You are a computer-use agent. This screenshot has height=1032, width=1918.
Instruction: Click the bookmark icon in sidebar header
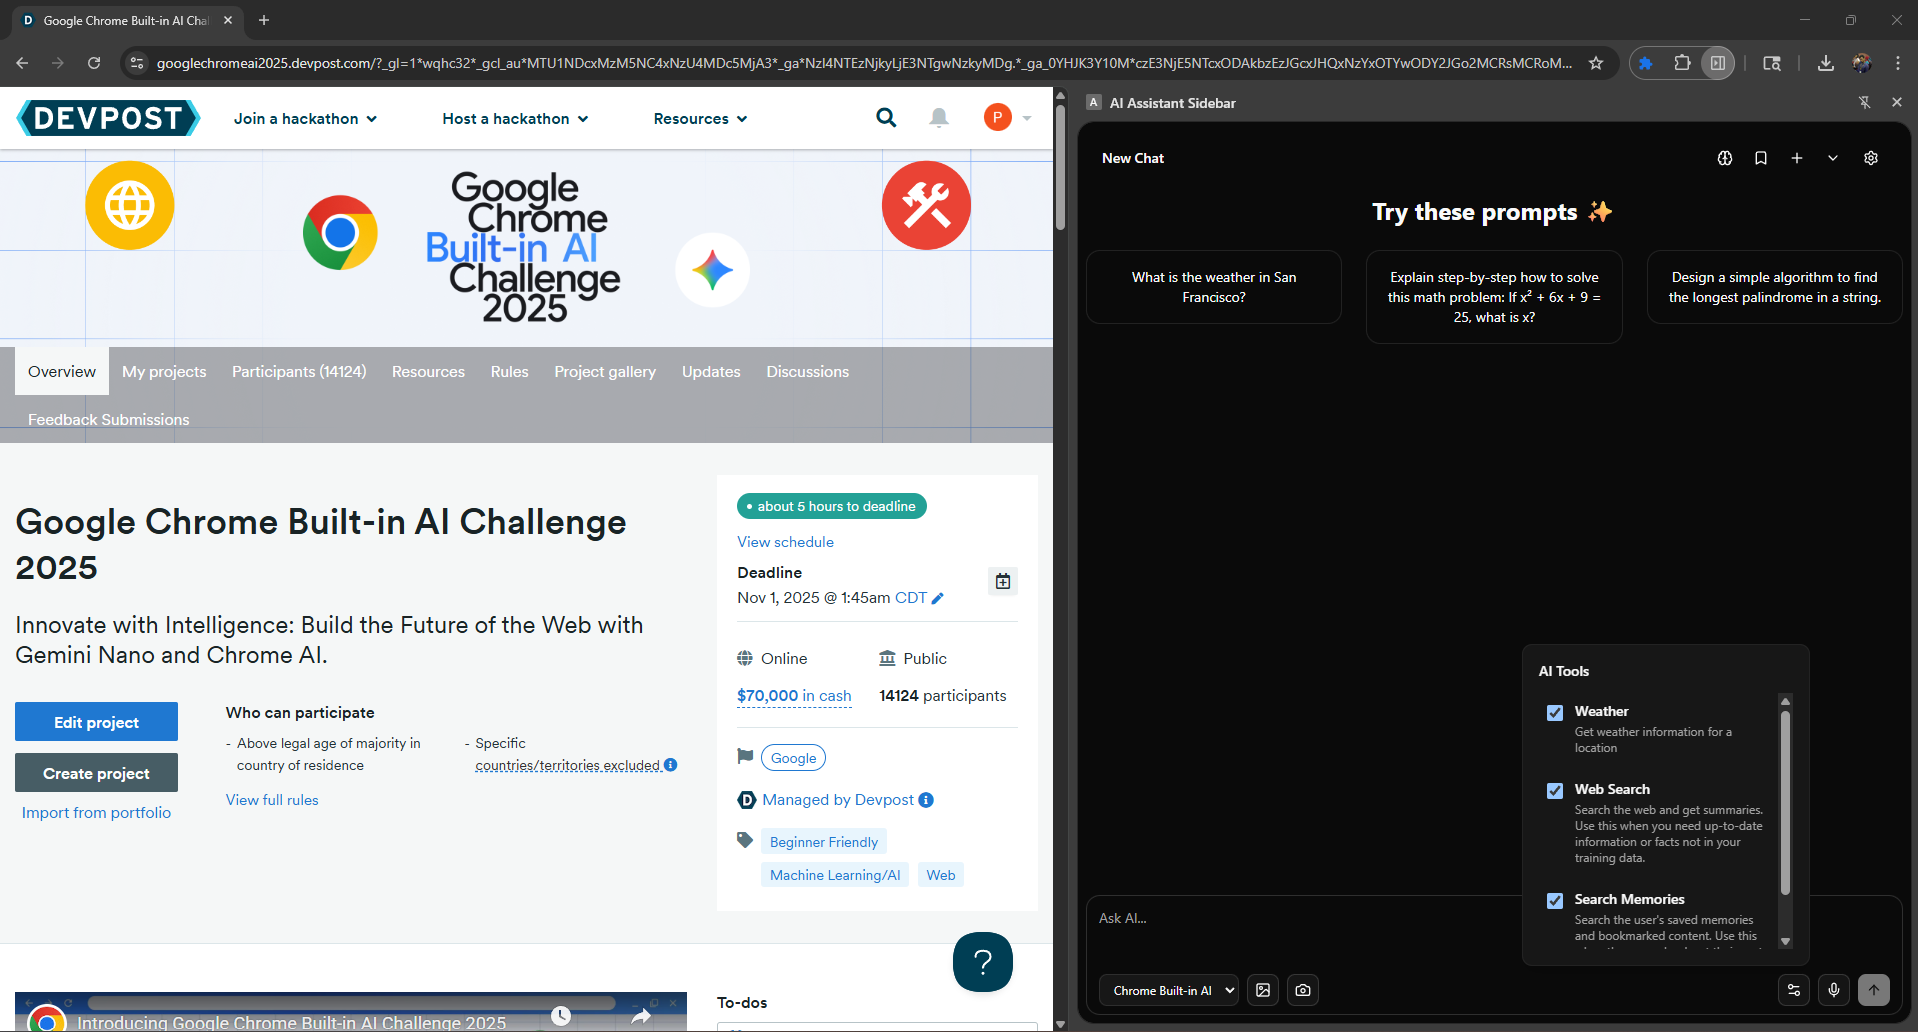point(1761,158)
